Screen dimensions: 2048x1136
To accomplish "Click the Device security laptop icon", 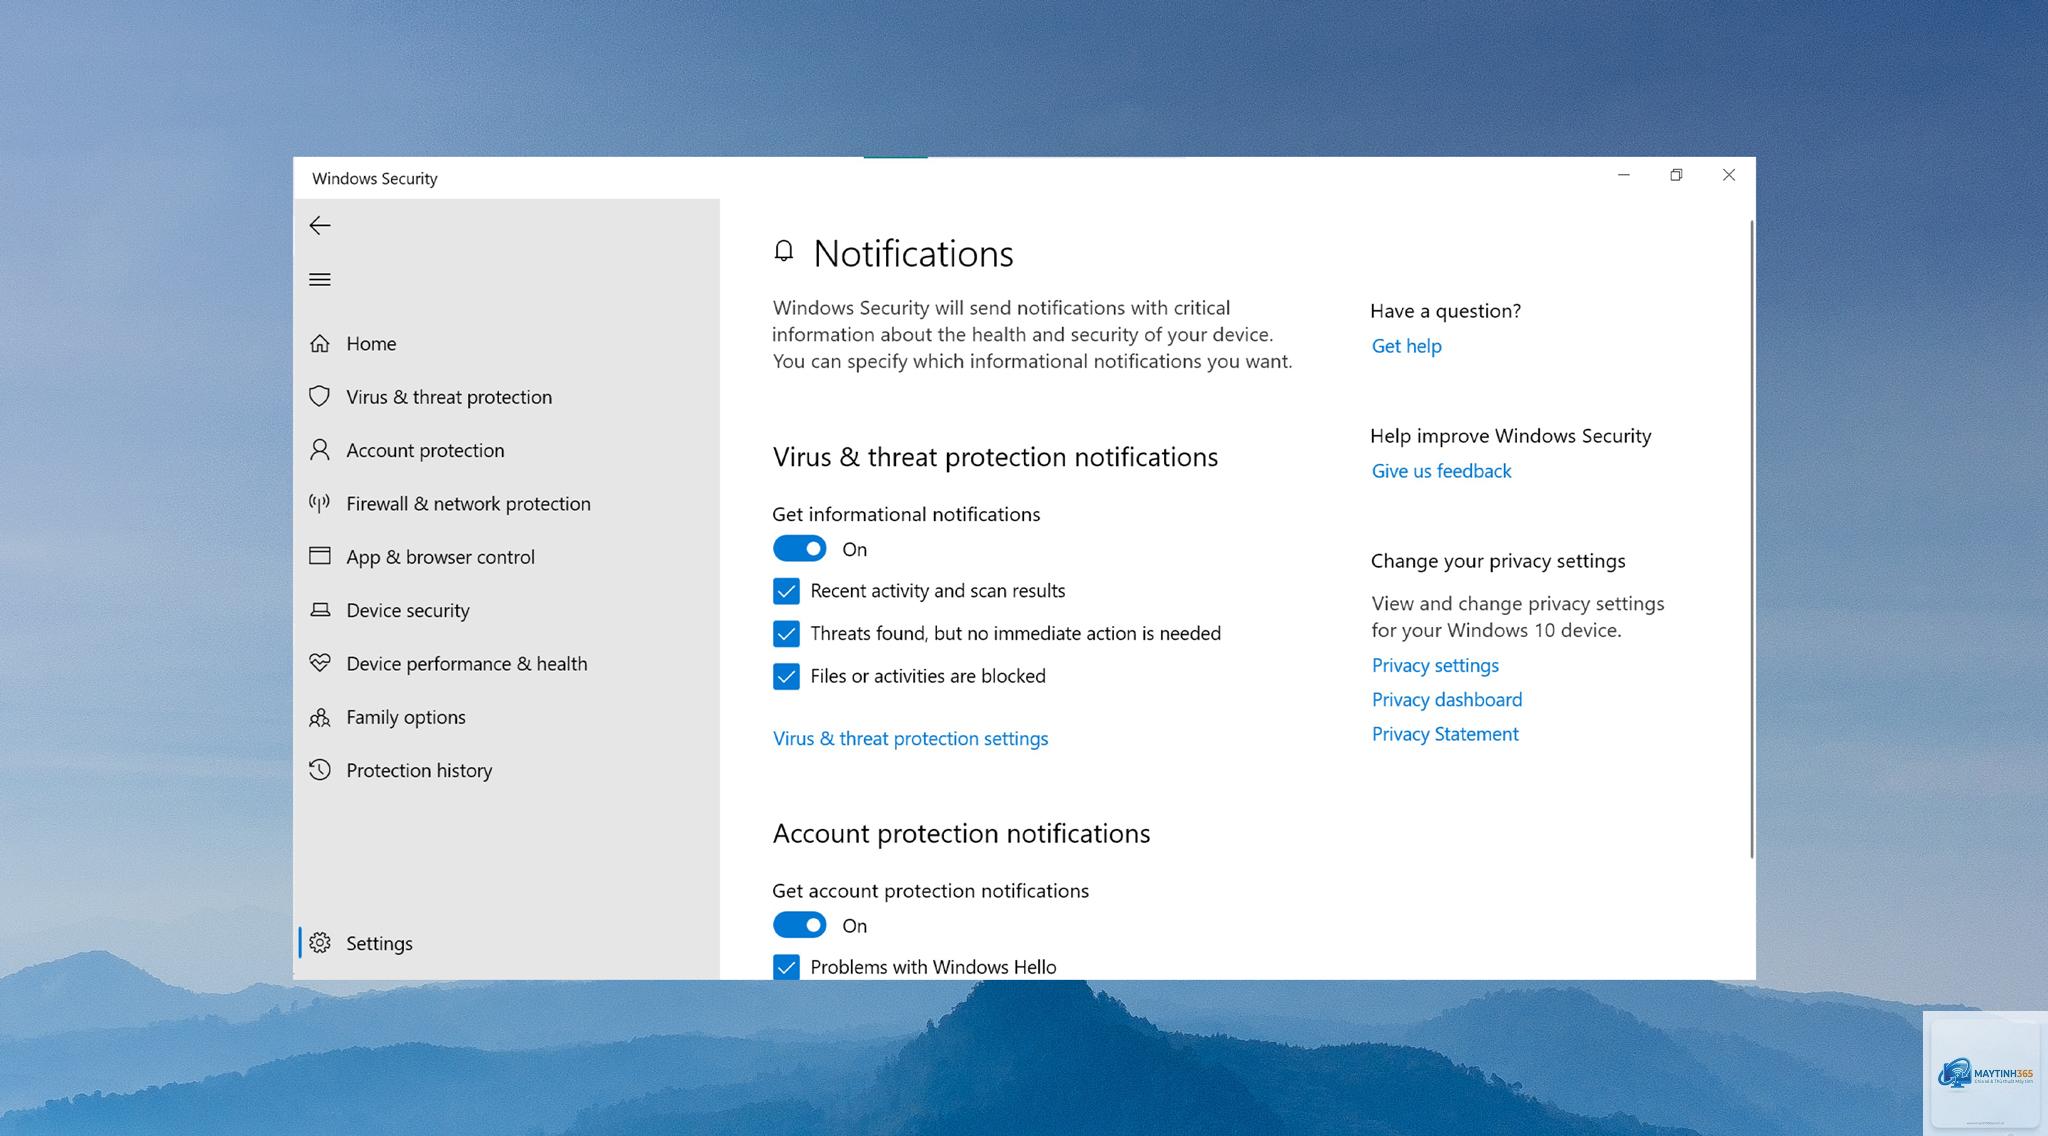I will 320,610.
